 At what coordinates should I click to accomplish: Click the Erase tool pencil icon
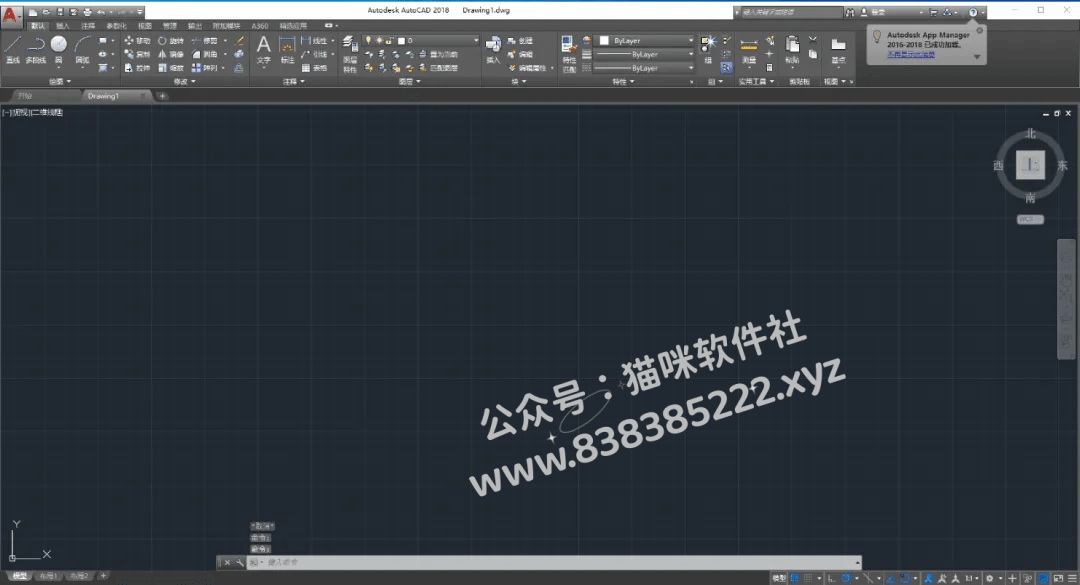click(x=239, y=41)
